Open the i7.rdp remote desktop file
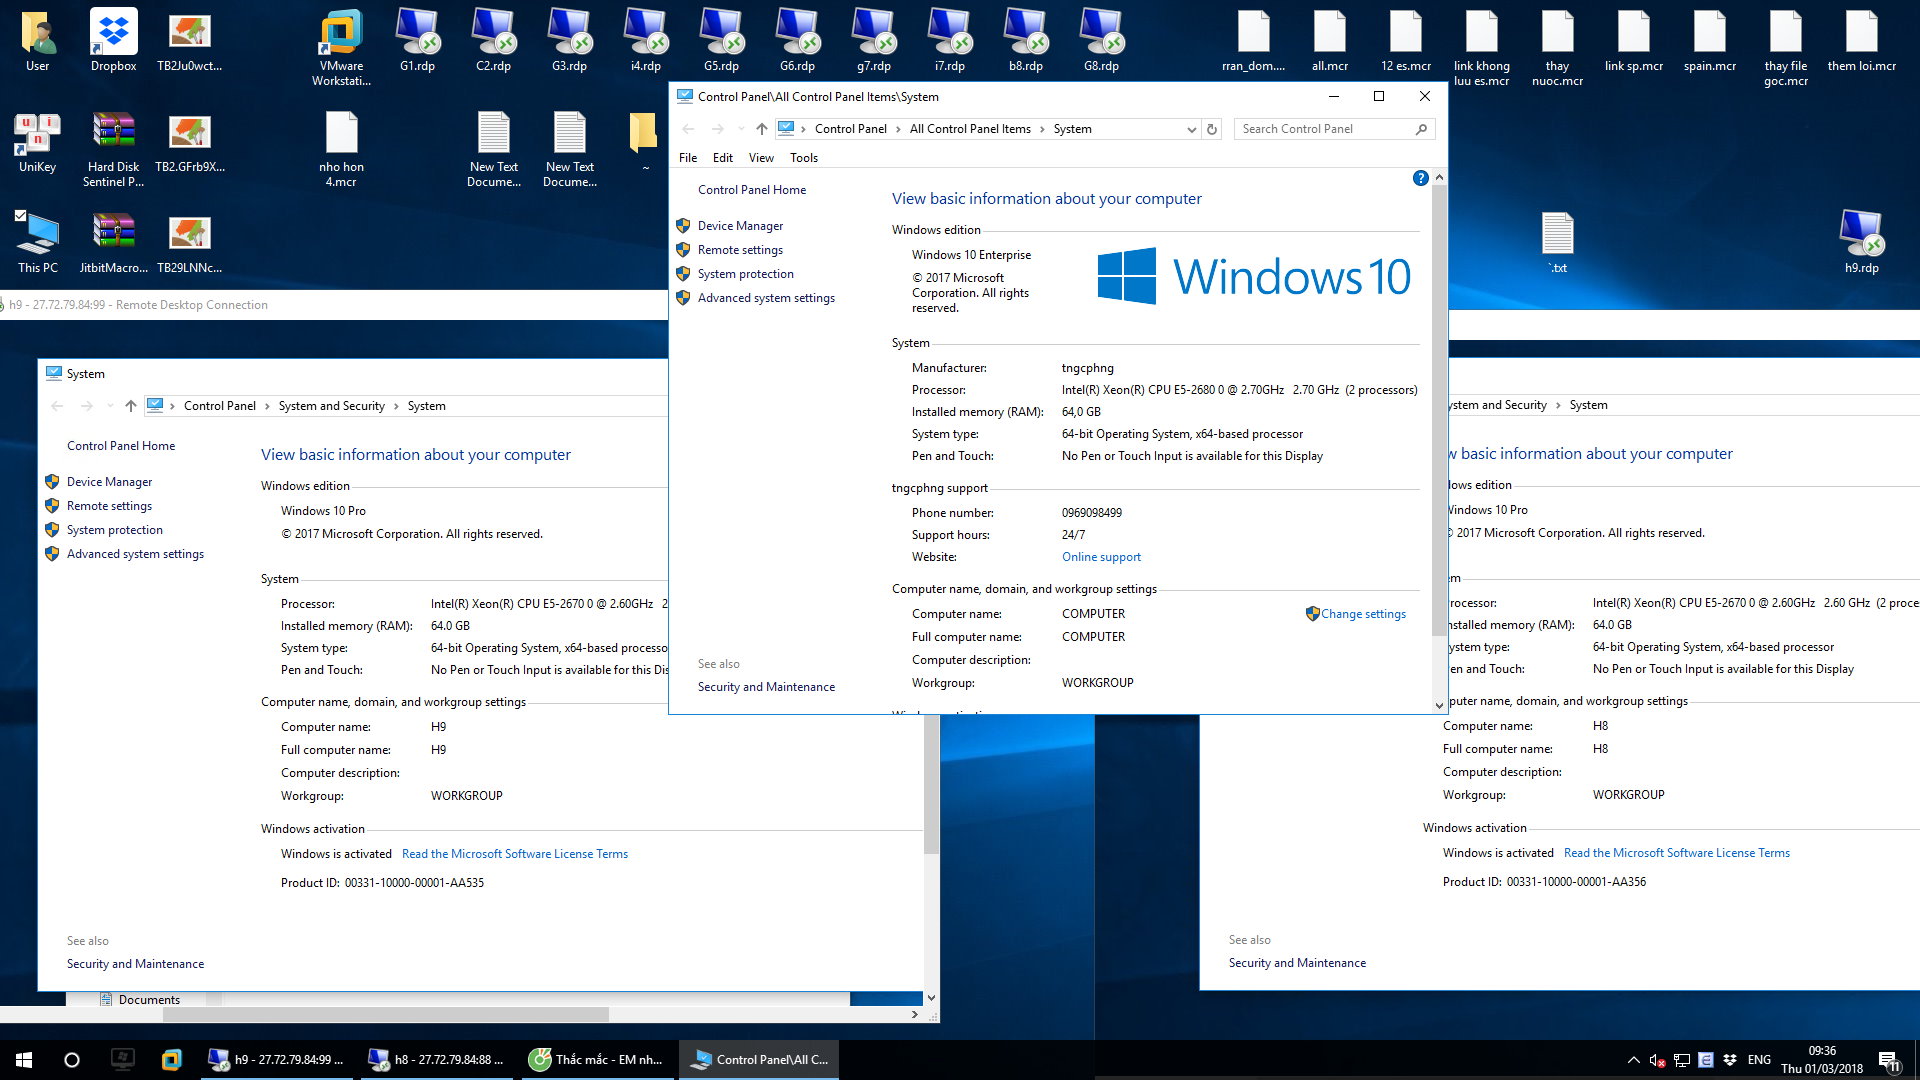The image size is (1920, 1080). (x=949, y=40)
